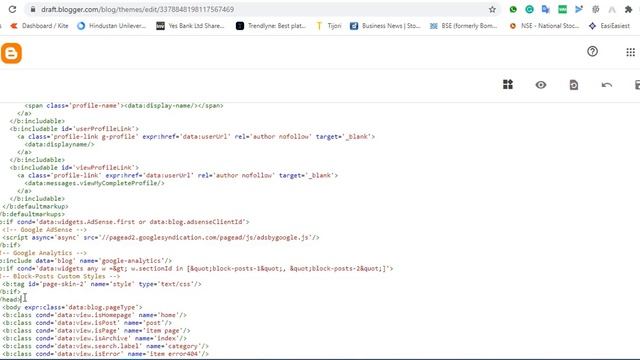Click the Google AdSense comment line
Viewport: 640px width, 360px height.
click(44, 230)
